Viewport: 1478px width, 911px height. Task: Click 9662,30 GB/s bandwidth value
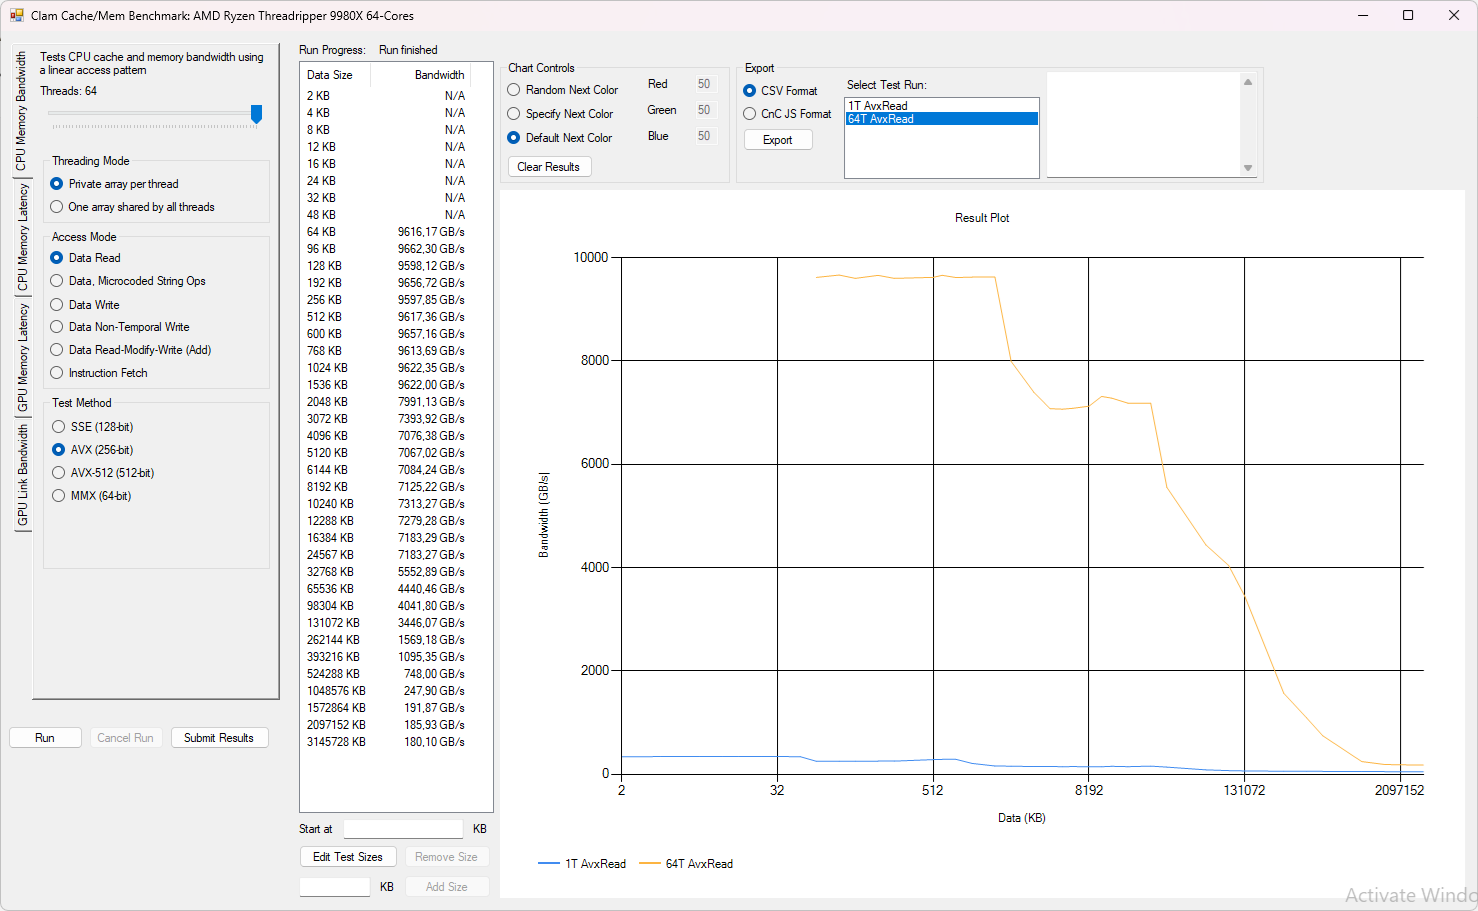(x=431, y=249)
